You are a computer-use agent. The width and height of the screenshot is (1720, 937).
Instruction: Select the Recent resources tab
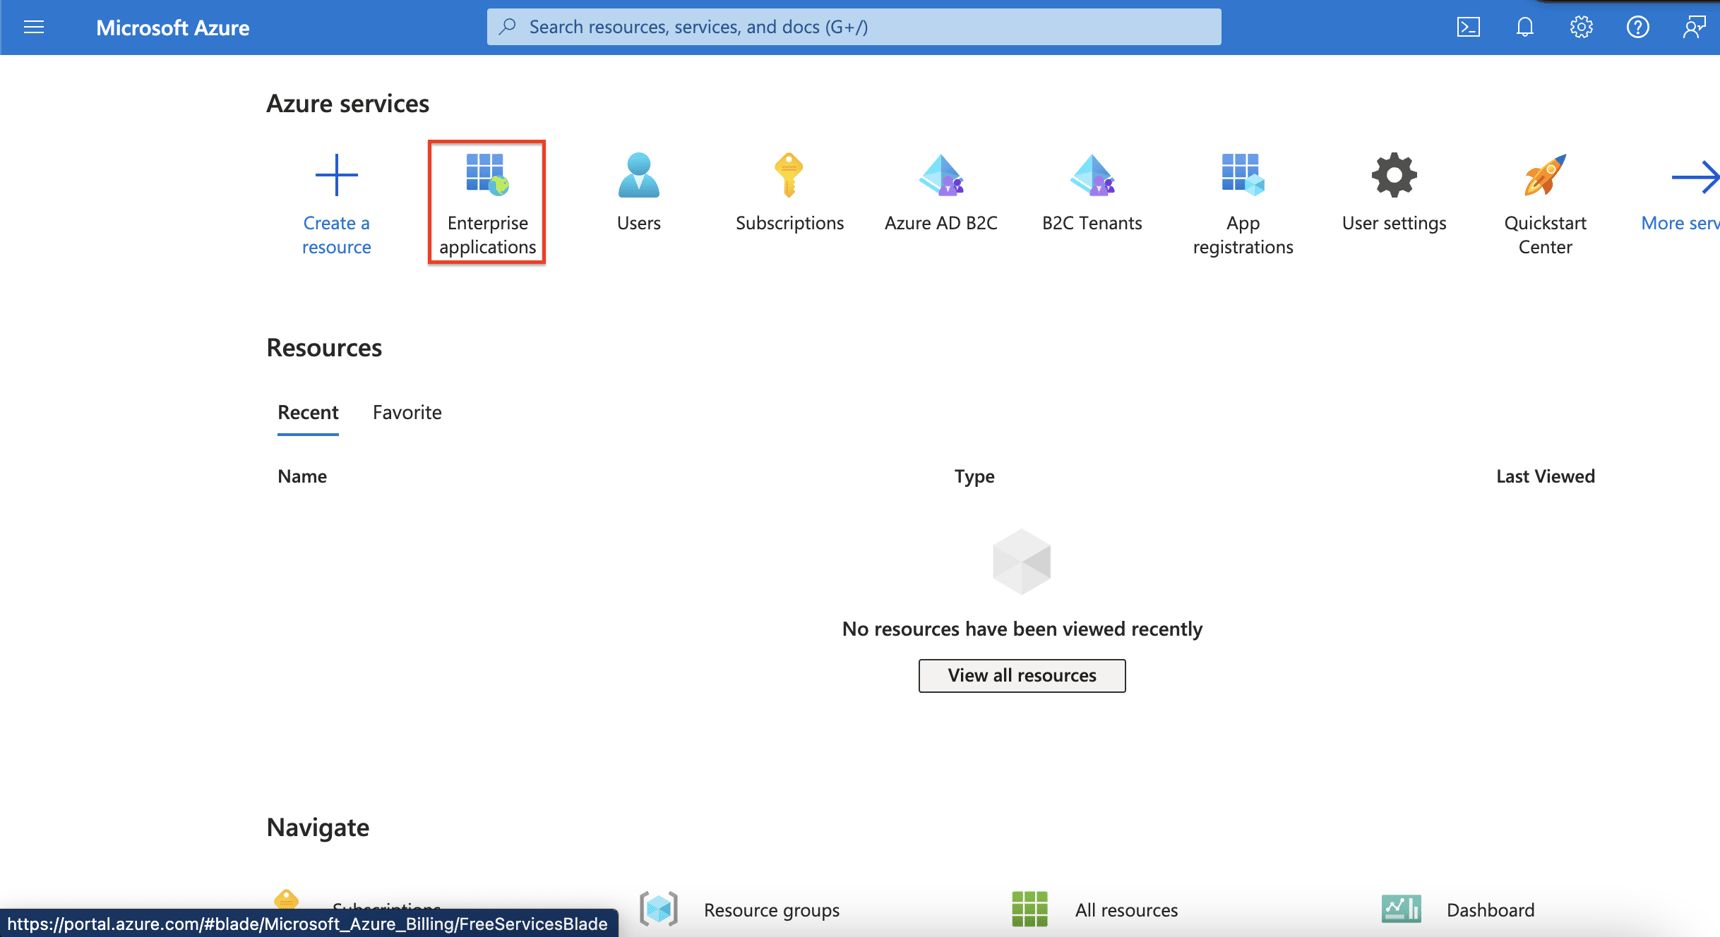click(308, 412)
